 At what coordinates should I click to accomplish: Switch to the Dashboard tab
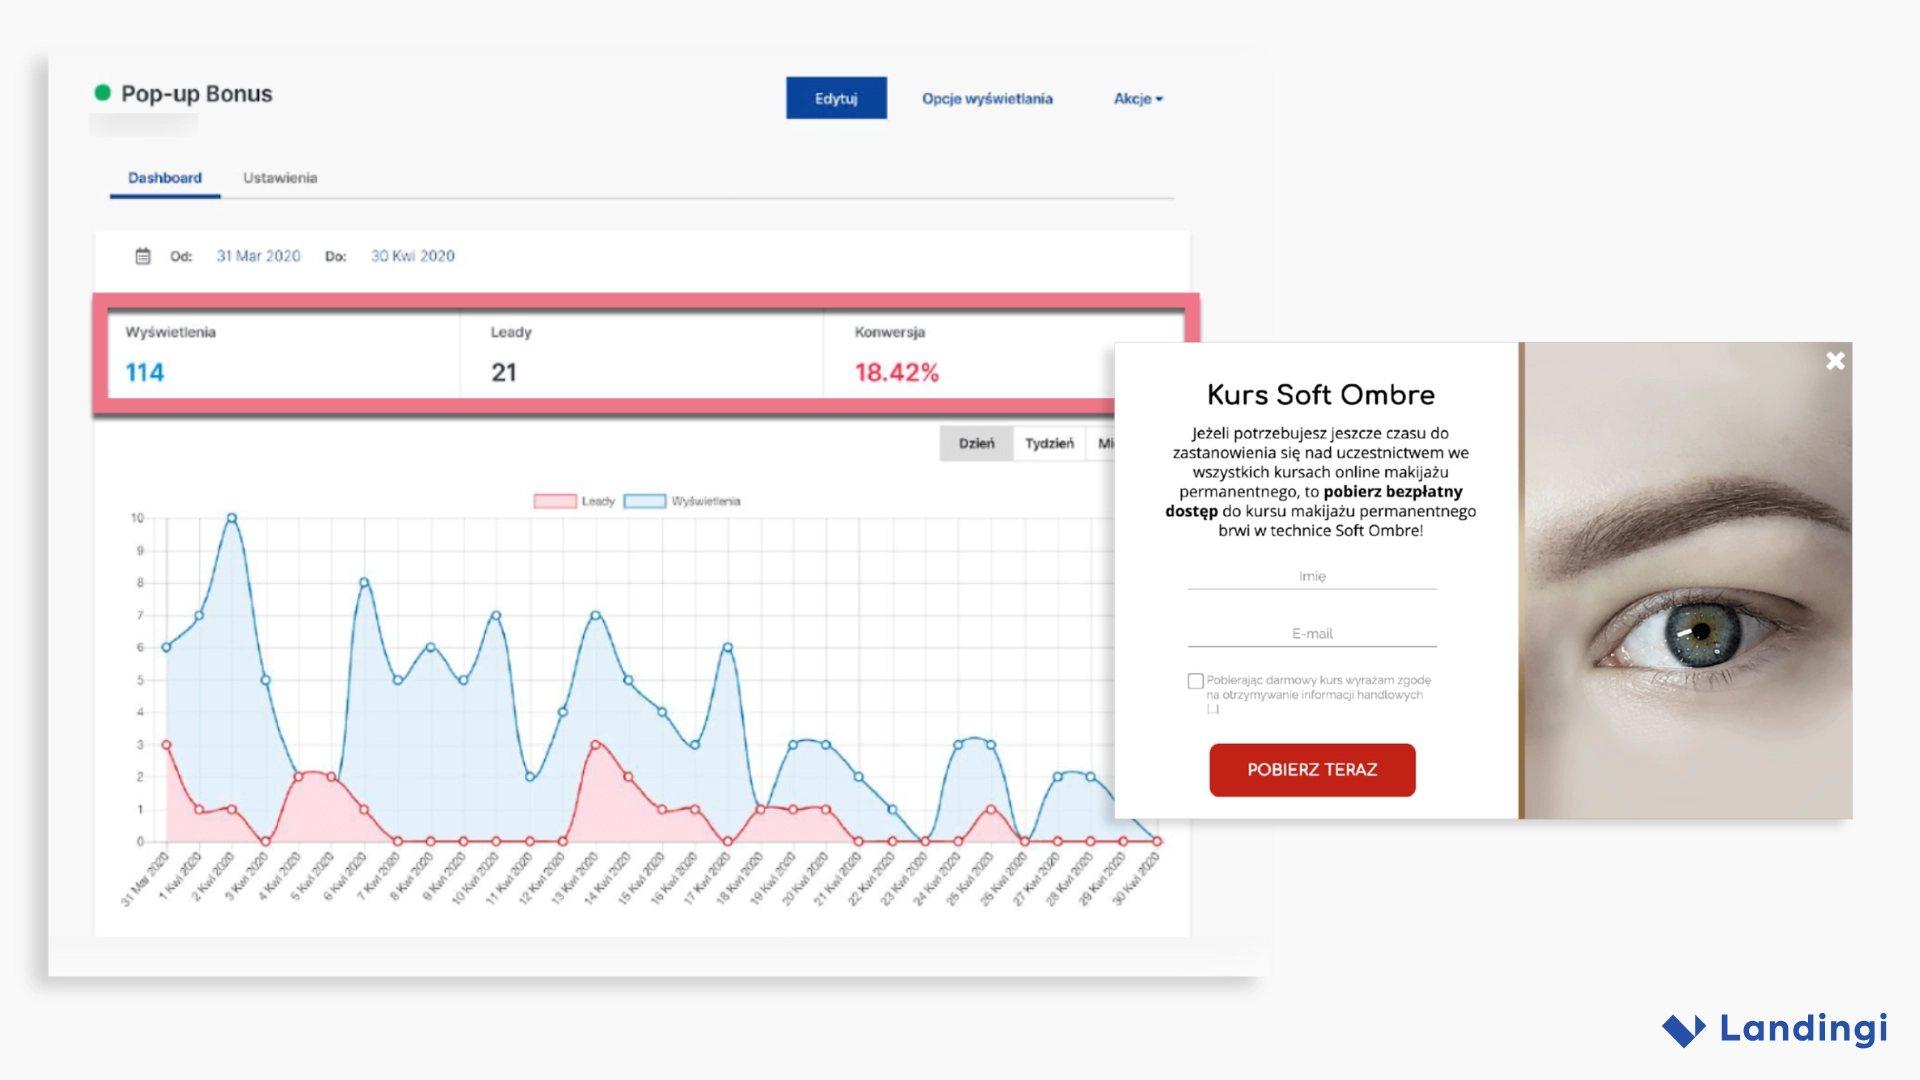coord(163,177)
